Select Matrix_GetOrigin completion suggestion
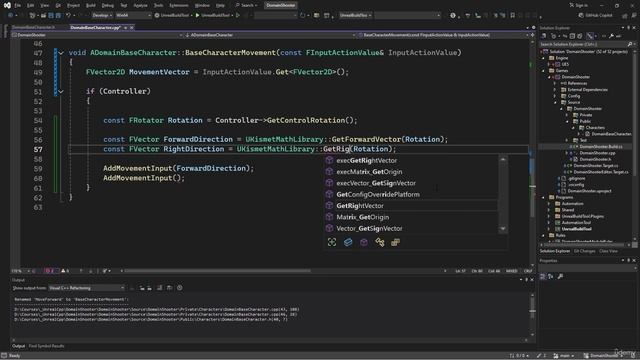The width and height of the screenshot is (640, 360). (x=411, y=217)
